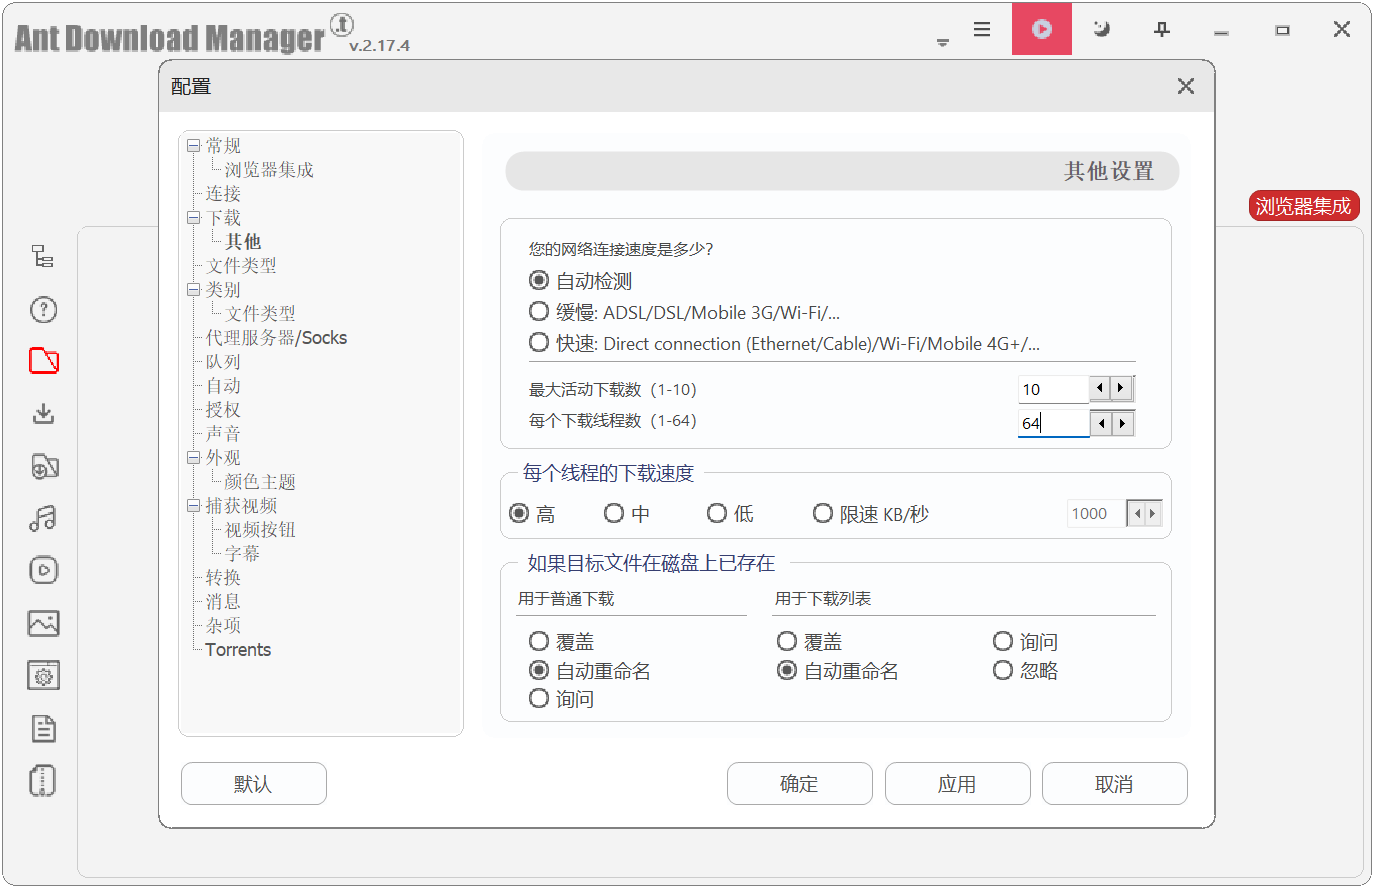Collapse the 外观 tree node

pos(194,458)
